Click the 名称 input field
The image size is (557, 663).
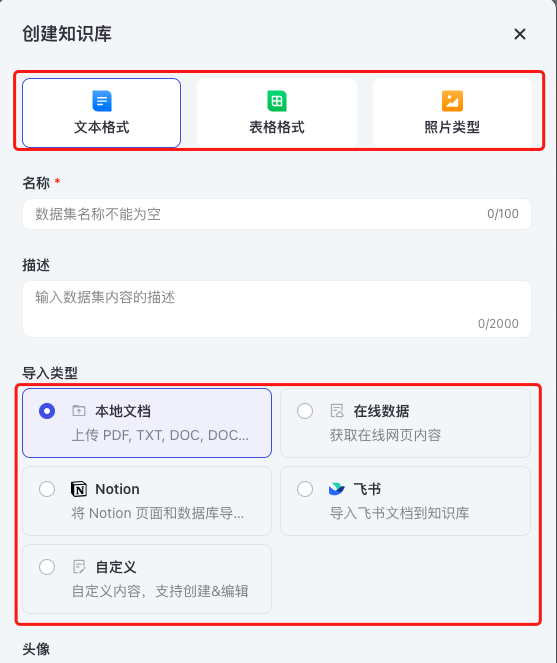(277, 214)
